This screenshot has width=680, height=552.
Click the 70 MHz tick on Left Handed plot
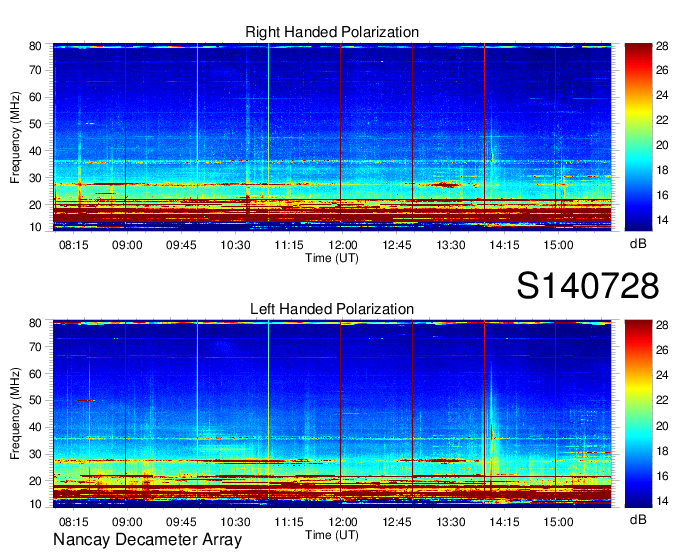tap(35, 346)
